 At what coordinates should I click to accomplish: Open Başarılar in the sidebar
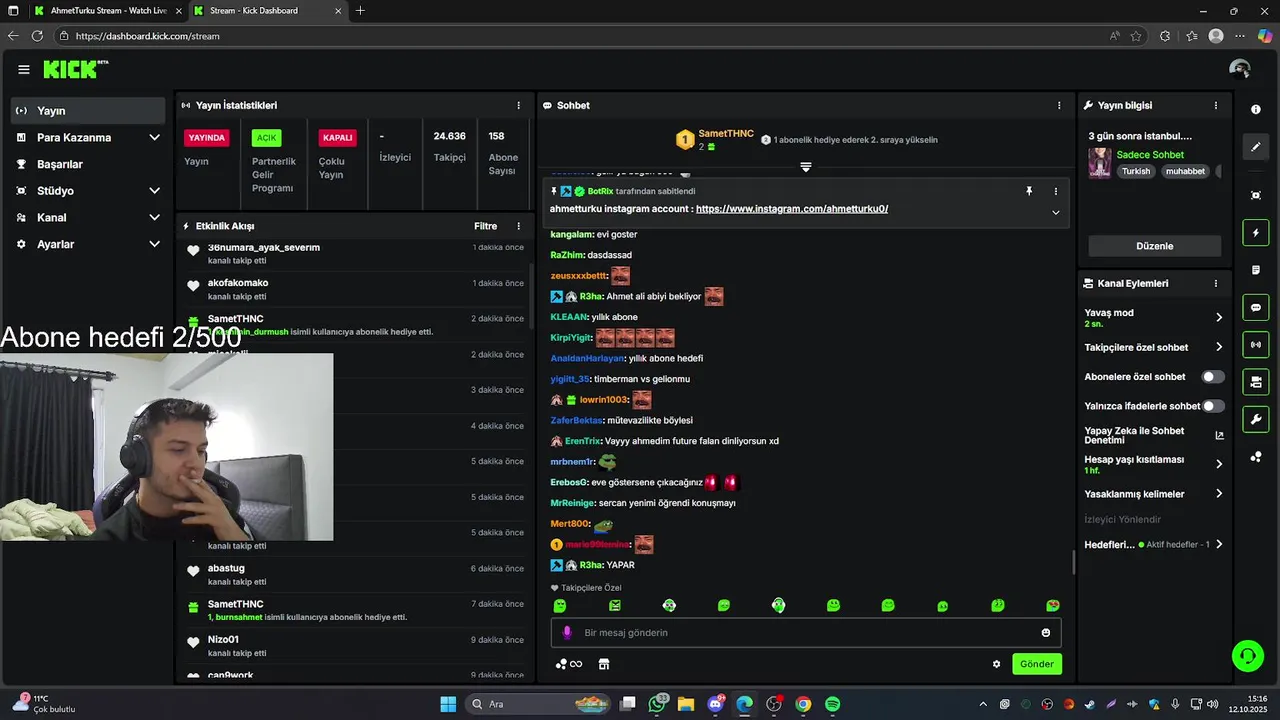point(88,164)
